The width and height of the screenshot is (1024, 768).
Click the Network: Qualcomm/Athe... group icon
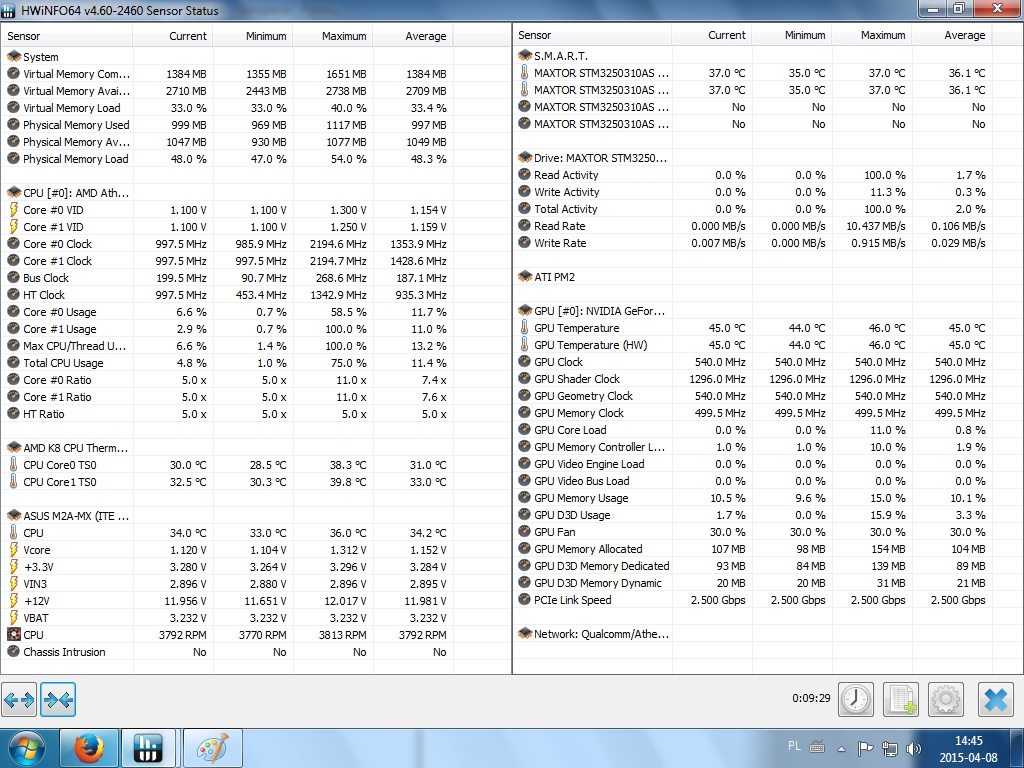pyautogui.click(x=525, y=633)
